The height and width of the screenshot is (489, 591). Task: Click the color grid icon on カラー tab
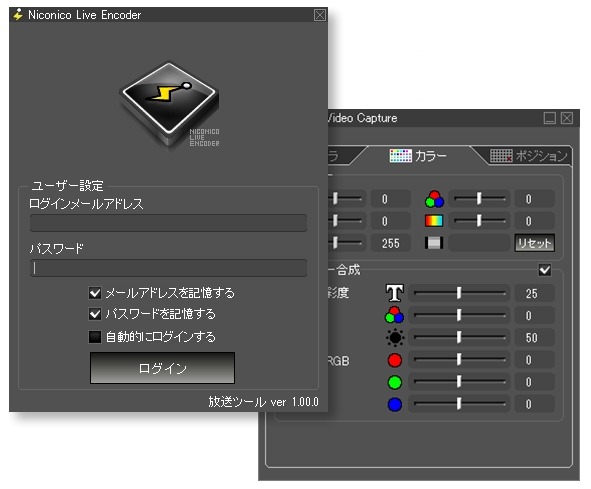[x=400, y=156]
